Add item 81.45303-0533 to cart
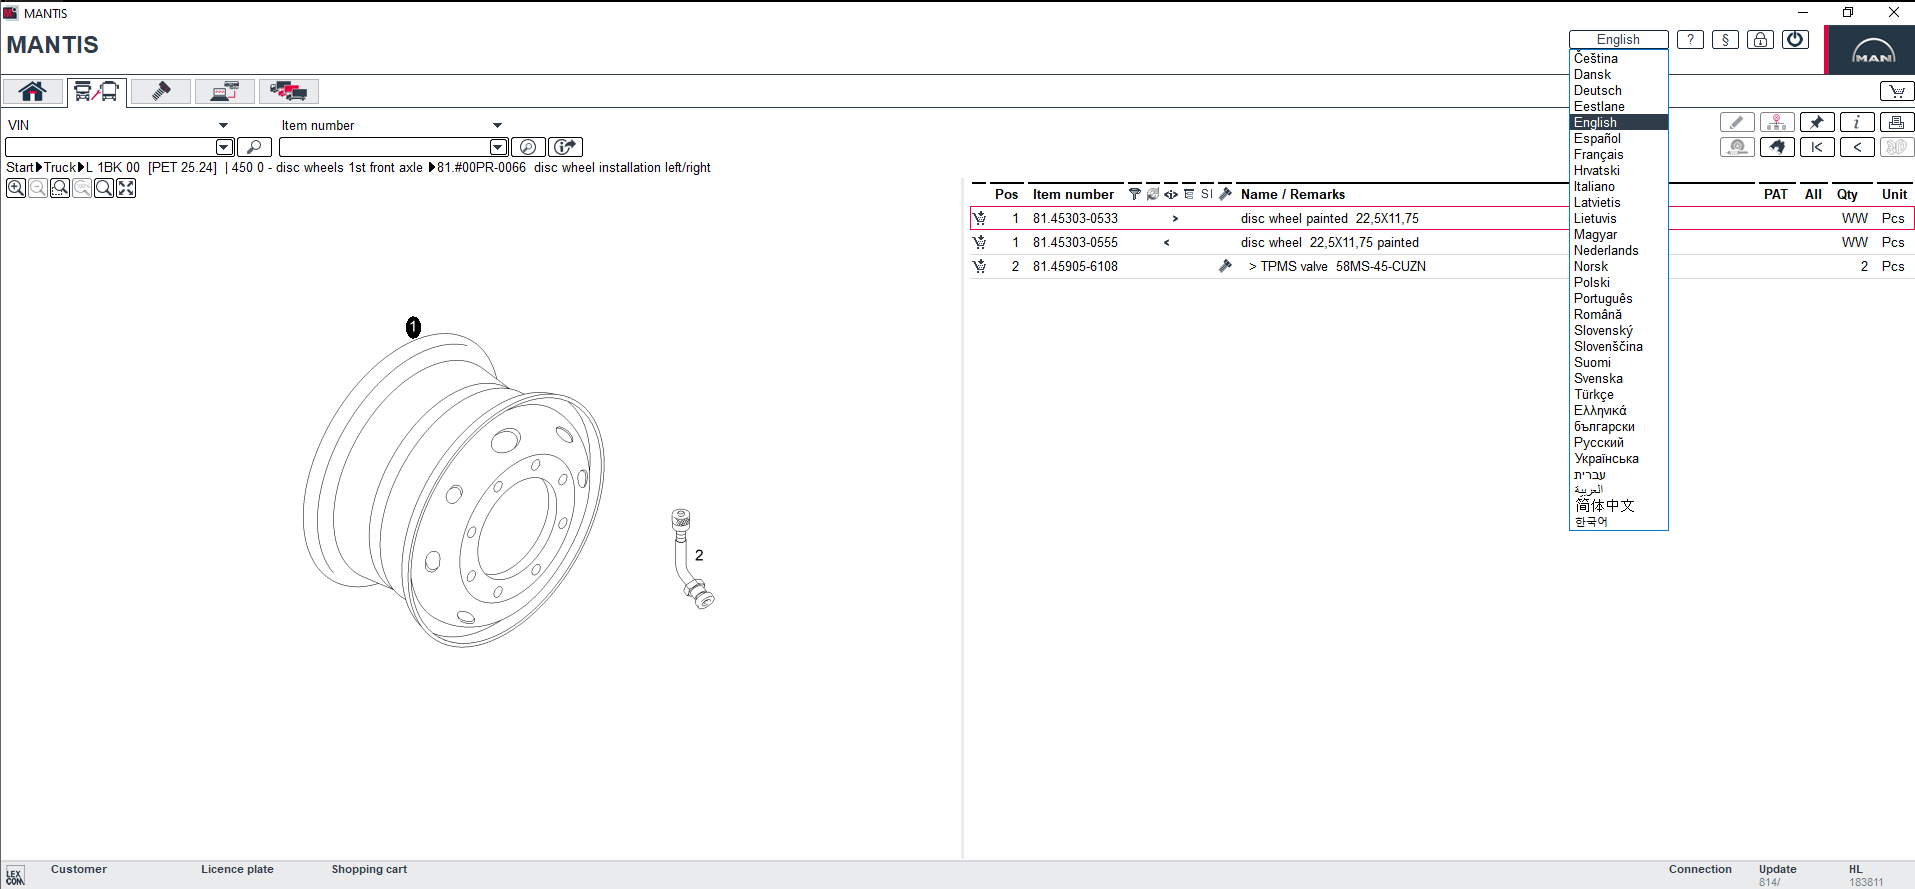This screenshot has width=1915, height=889. [979, 218]
